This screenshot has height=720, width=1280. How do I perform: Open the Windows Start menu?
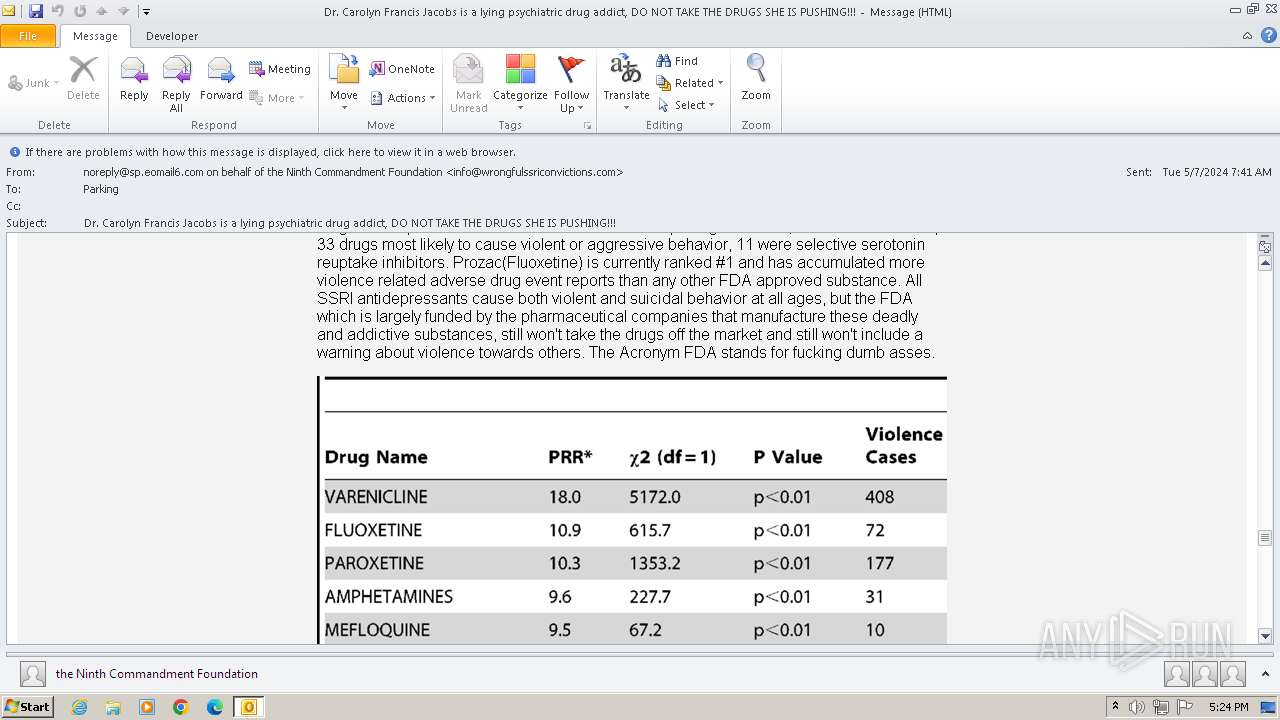[x=28, y=707]
